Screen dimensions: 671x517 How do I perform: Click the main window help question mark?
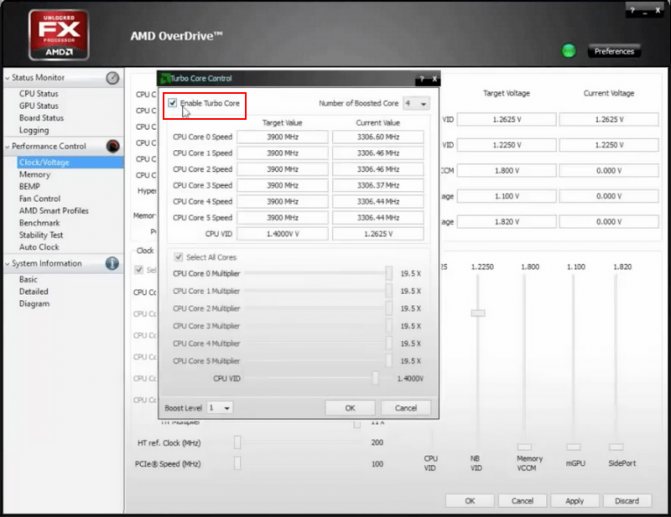click(x=632, y=10)
